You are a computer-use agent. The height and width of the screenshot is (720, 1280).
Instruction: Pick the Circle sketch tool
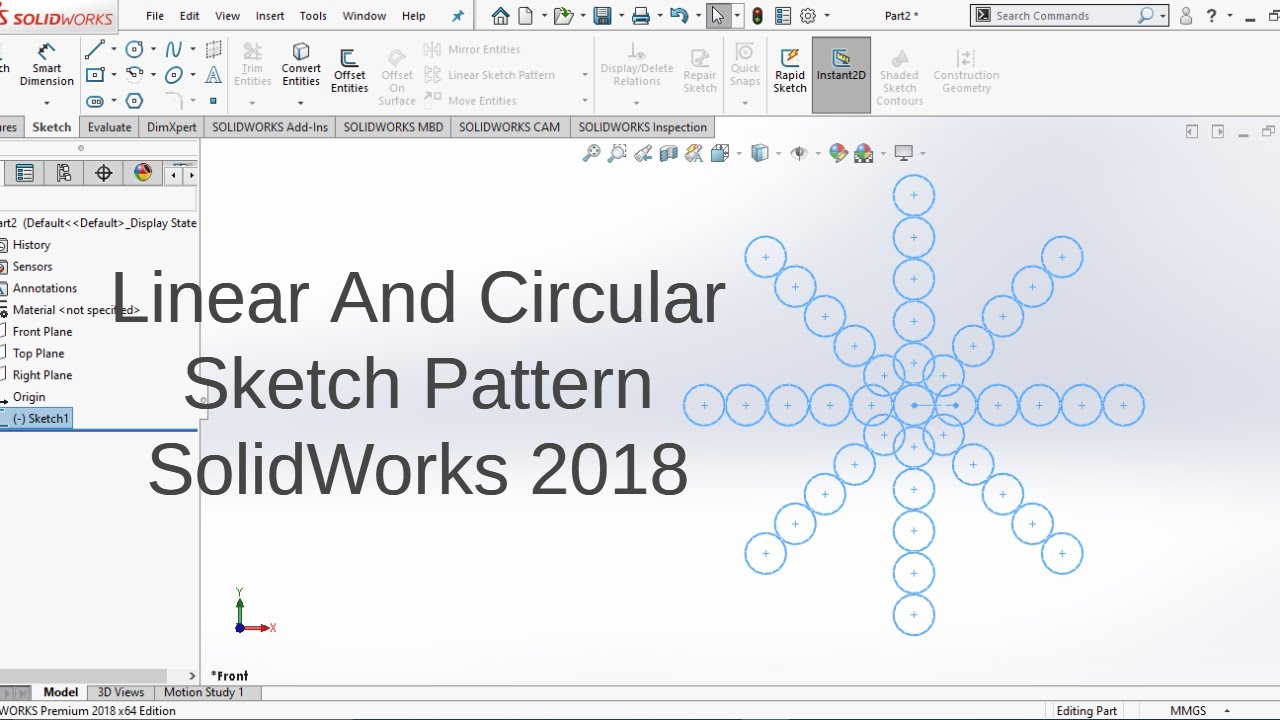pyautogui.click(x=134, y=49)
